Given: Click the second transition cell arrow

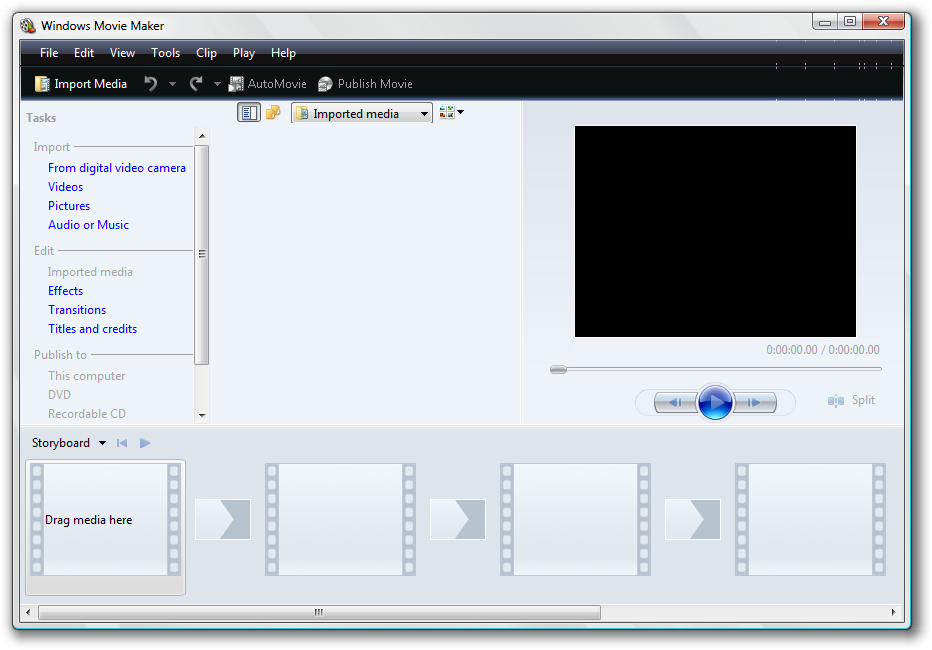Looking at the screenshot, I should coord(458,520).
